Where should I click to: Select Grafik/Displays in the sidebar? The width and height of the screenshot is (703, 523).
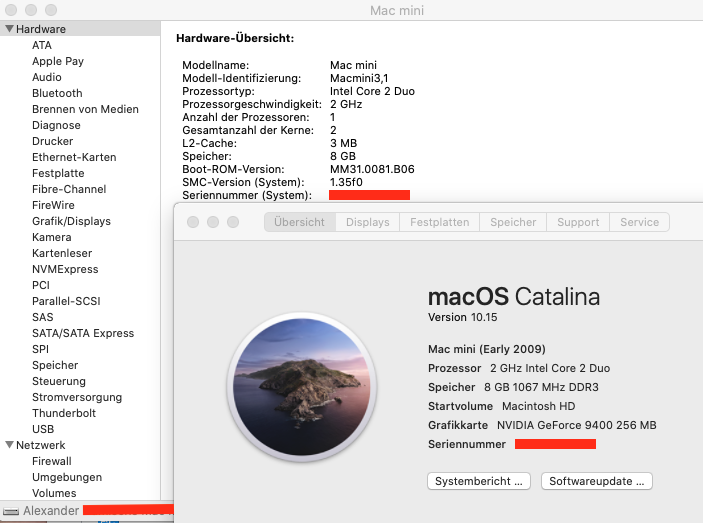(x=71, y=221)
